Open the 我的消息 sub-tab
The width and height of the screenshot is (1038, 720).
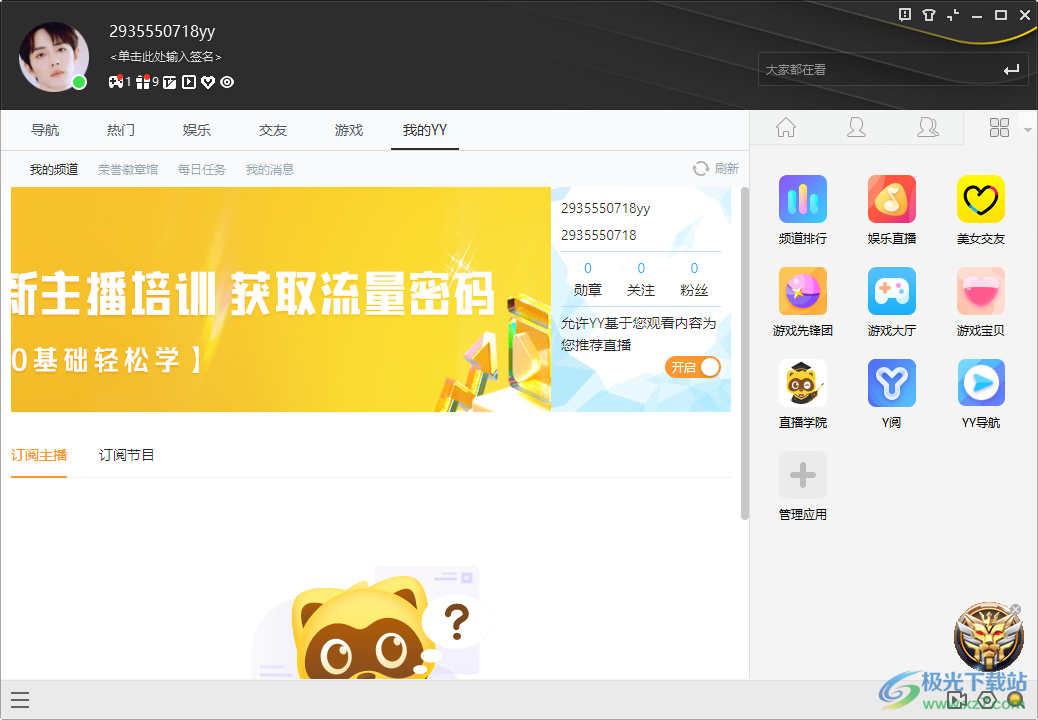tap(270, 169)
